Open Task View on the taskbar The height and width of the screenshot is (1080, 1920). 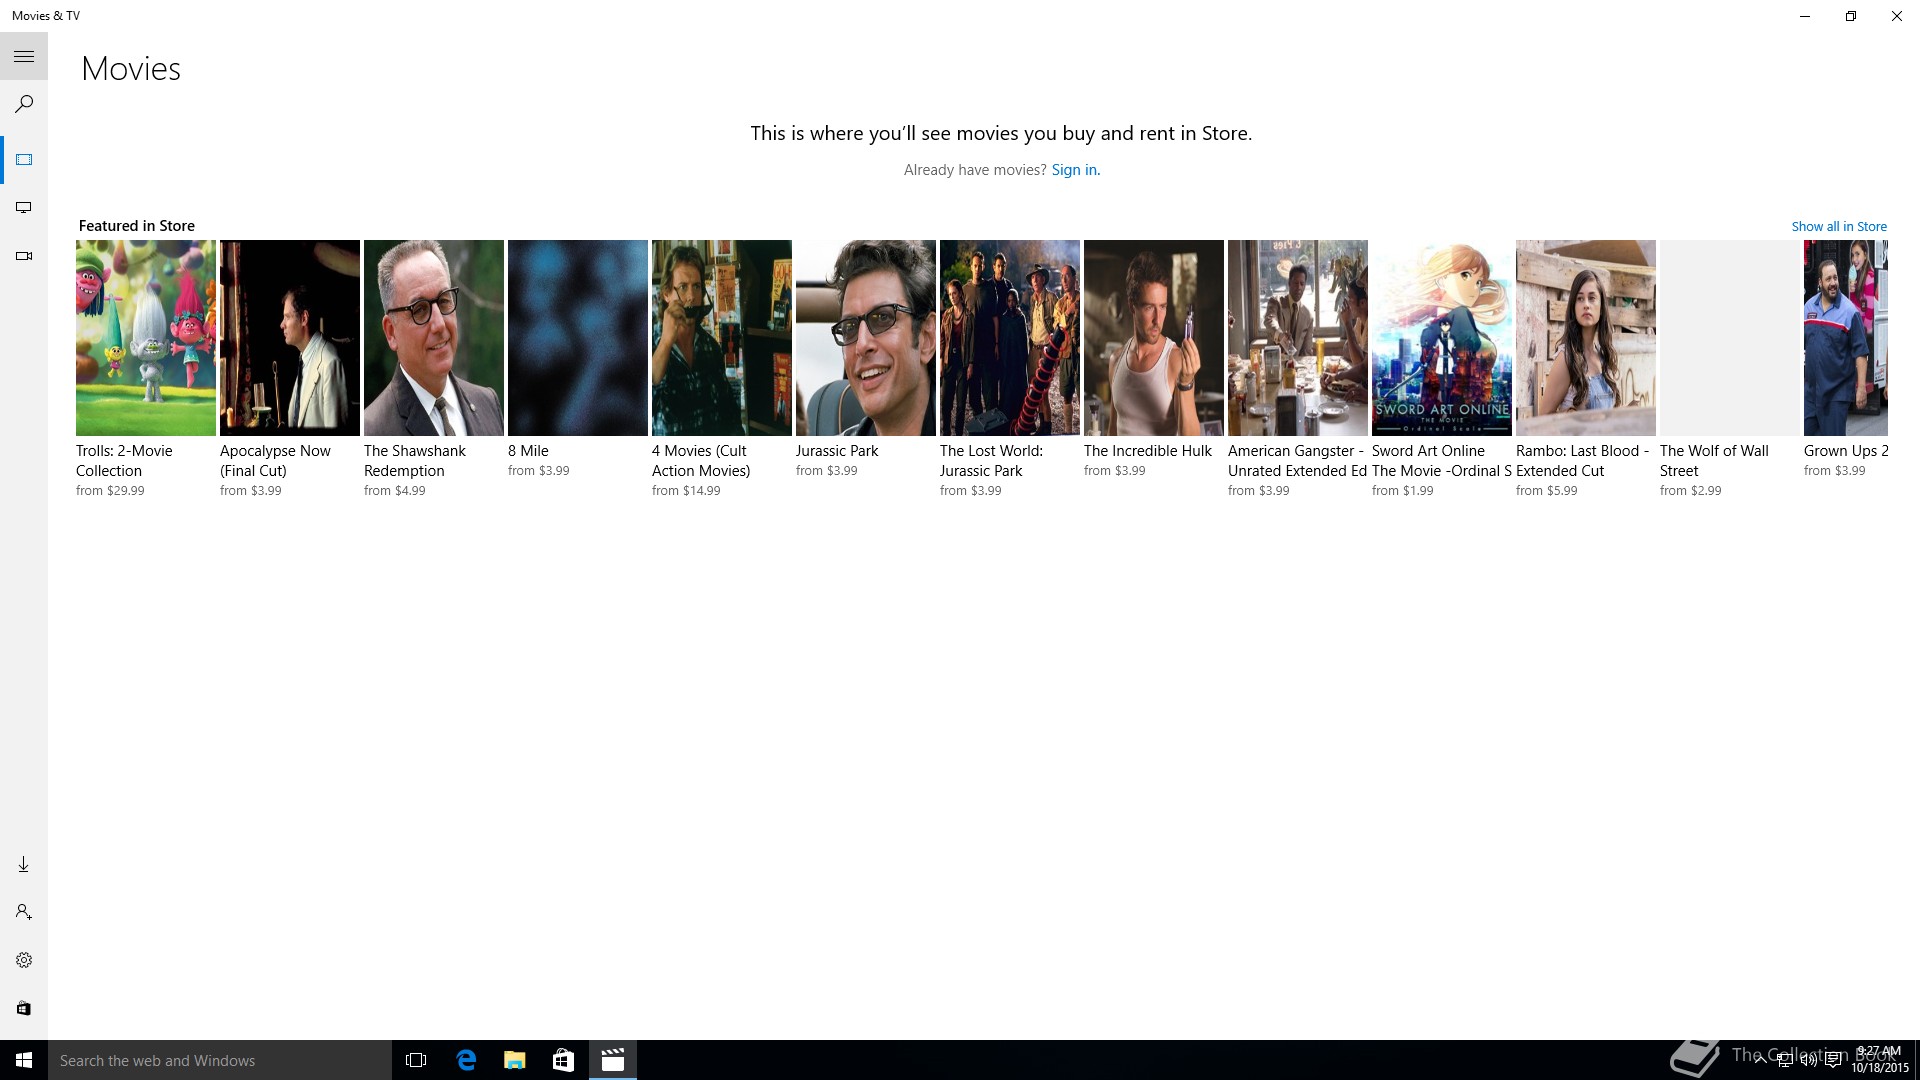(x=416, y=1060)
